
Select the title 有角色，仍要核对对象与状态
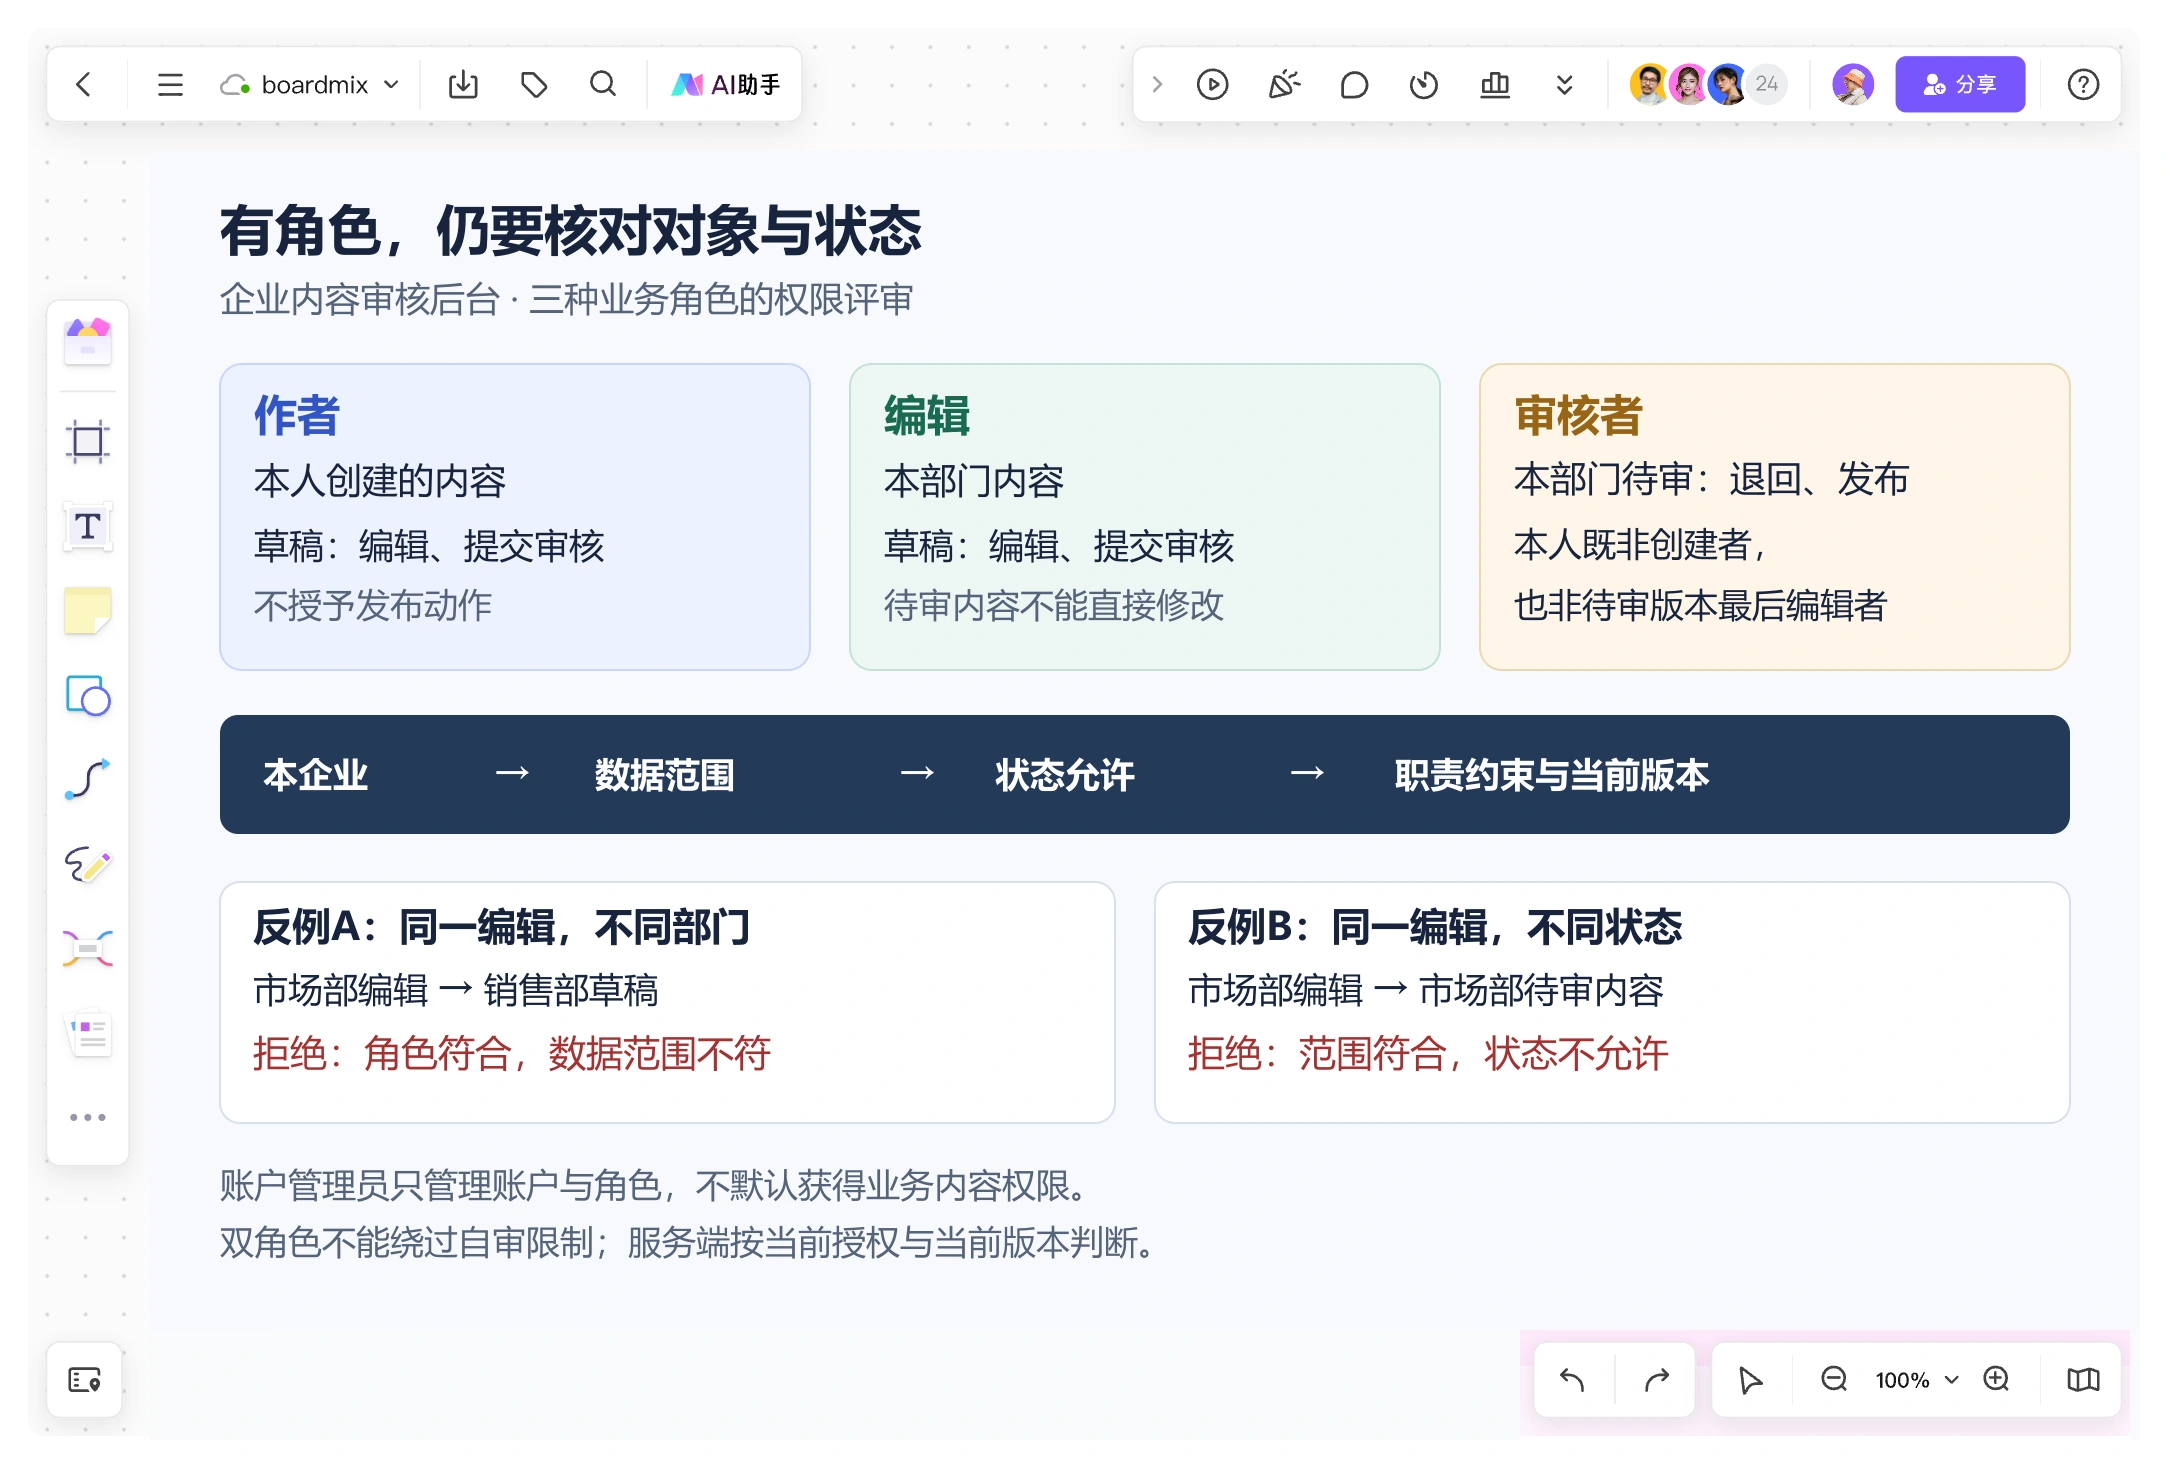tap(570, 230)
